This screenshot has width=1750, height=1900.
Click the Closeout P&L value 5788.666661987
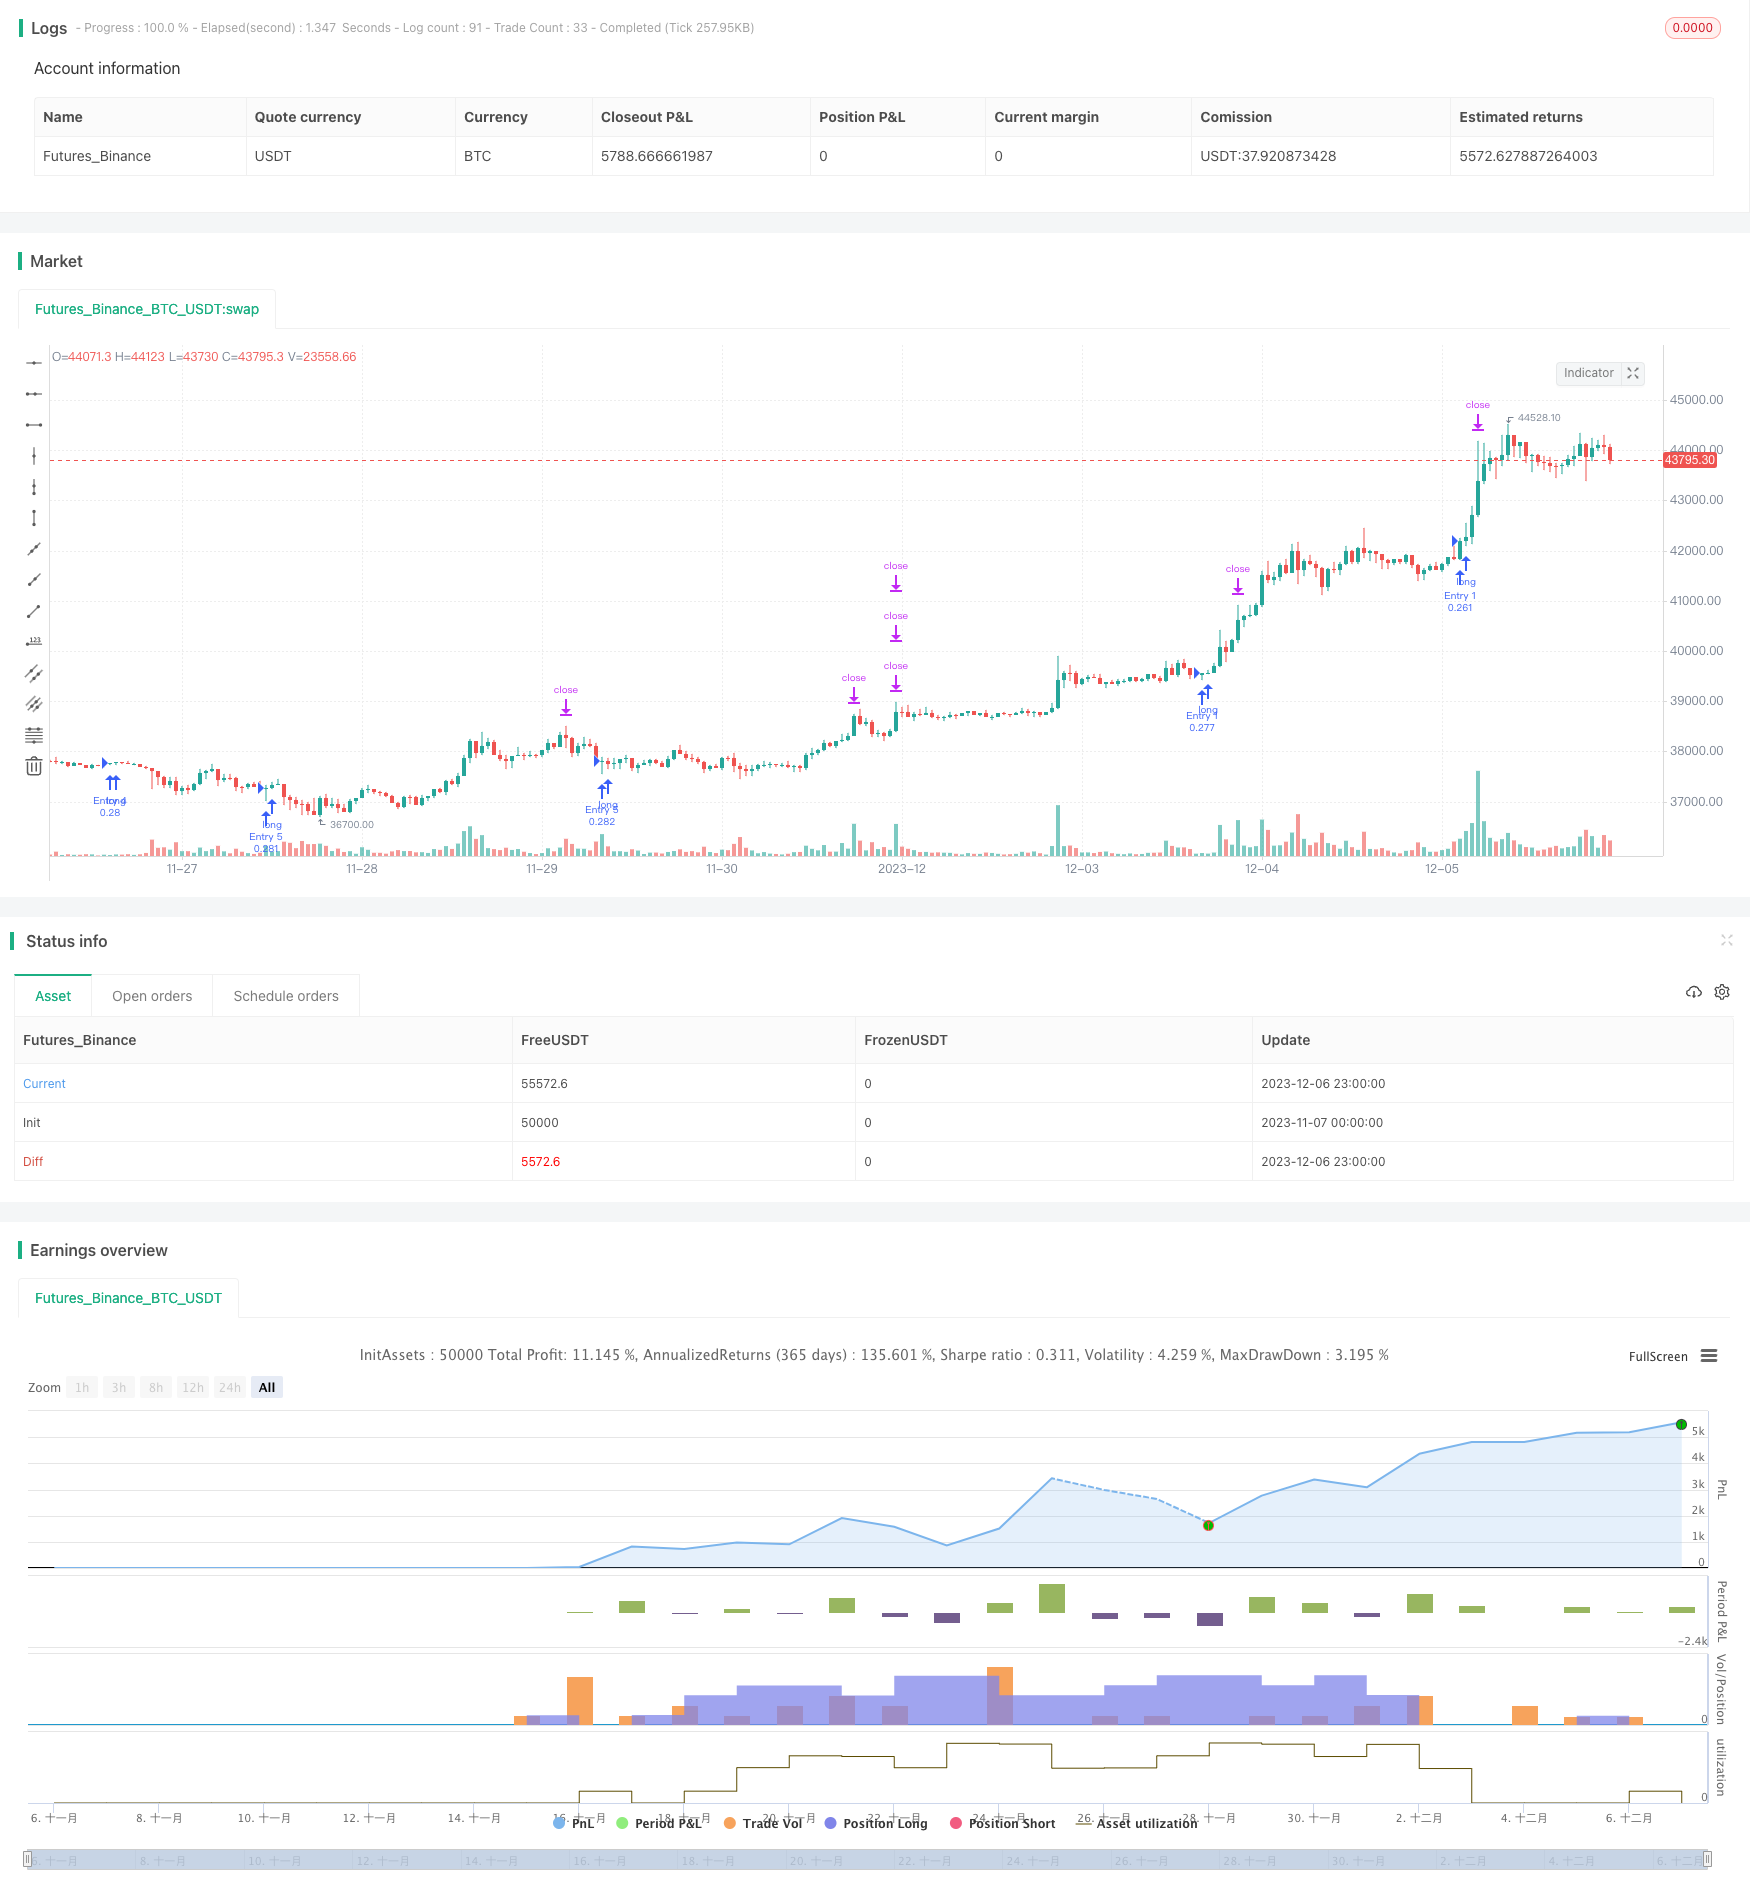coord(656,156)
